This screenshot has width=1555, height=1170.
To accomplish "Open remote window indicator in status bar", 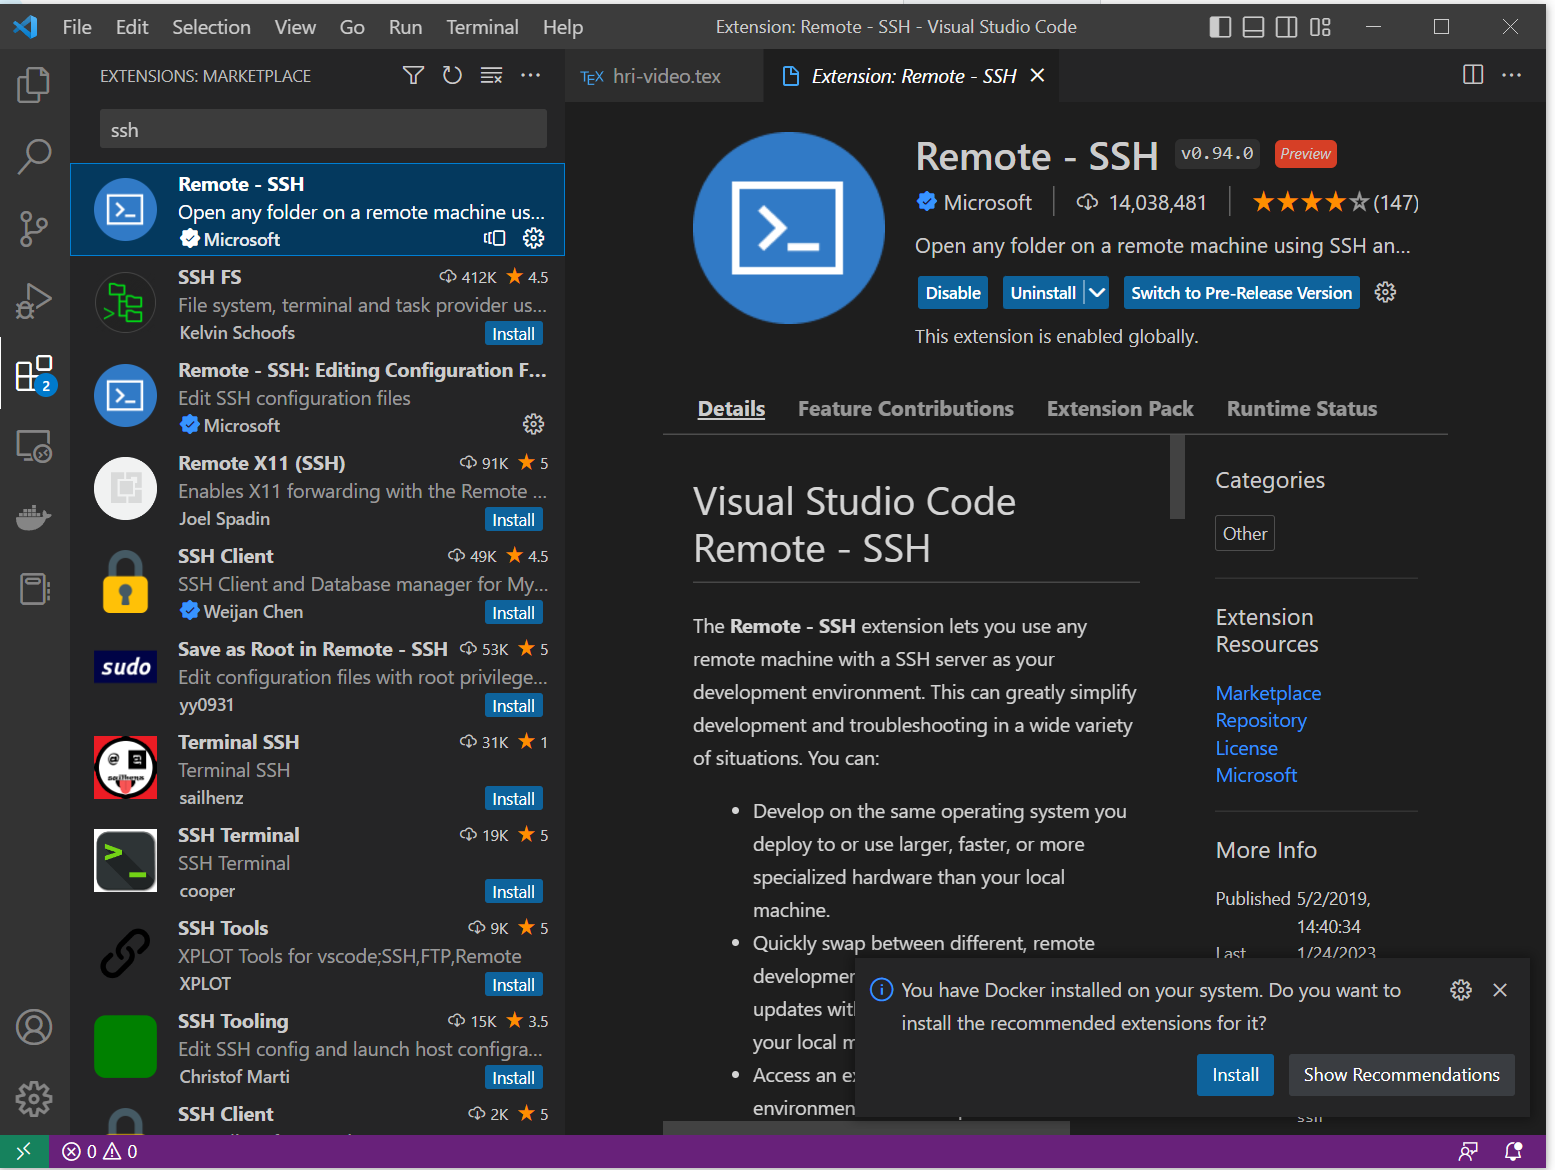I will click(x=24, y=1151).
